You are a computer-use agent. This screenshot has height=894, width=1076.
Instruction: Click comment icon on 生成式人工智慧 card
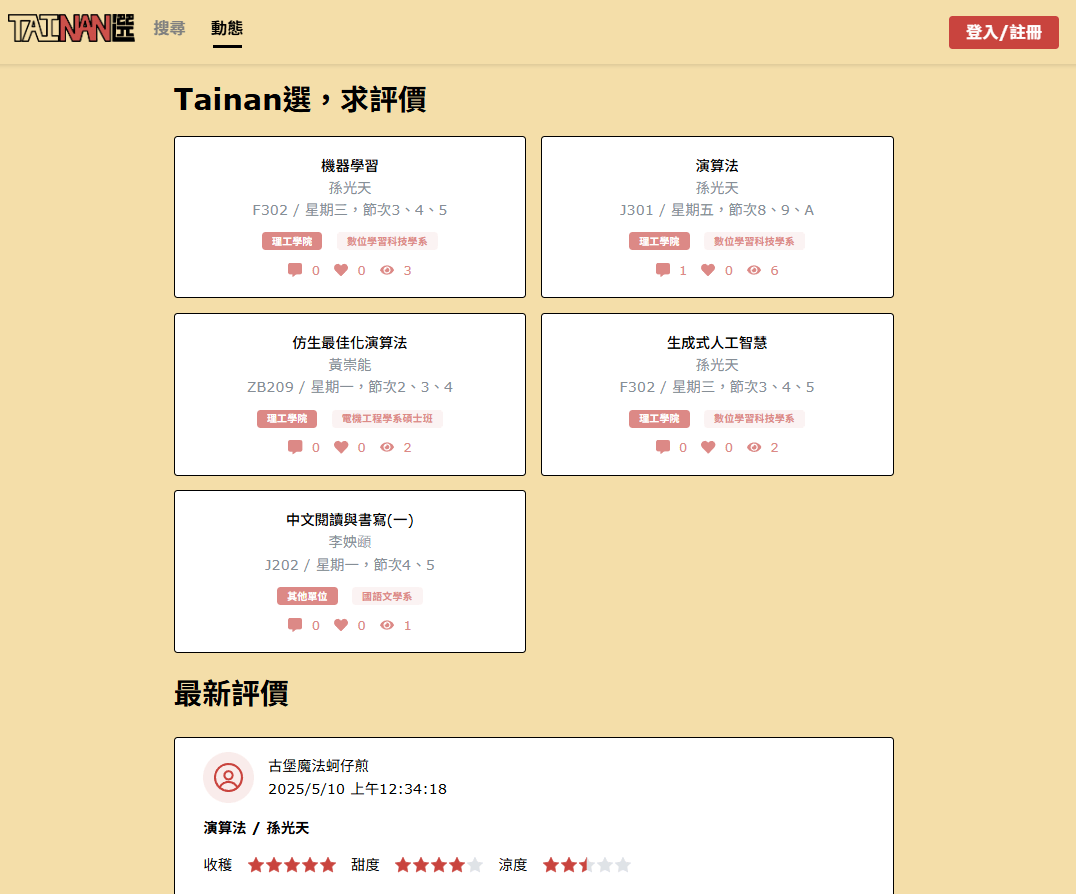pyautogui.click(x=663, y=447)
